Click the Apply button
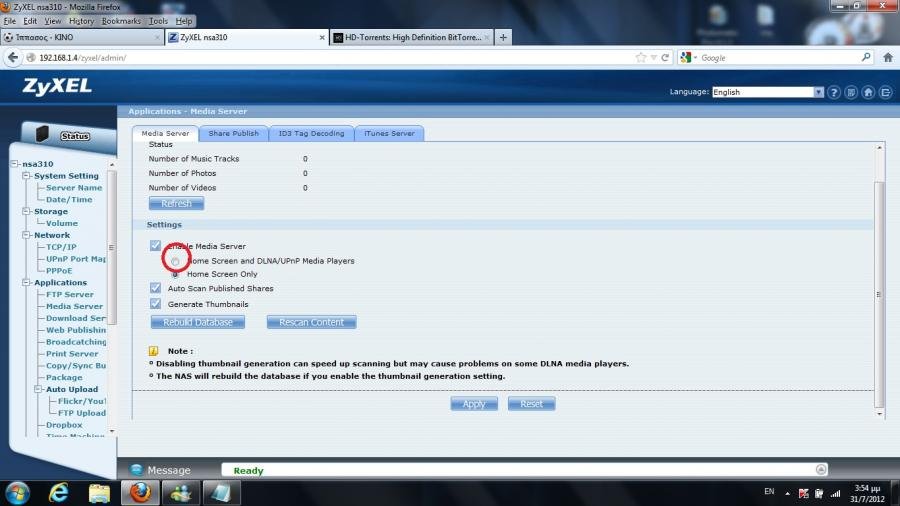Viewport: 900px width, 506px height. point(474,404)
